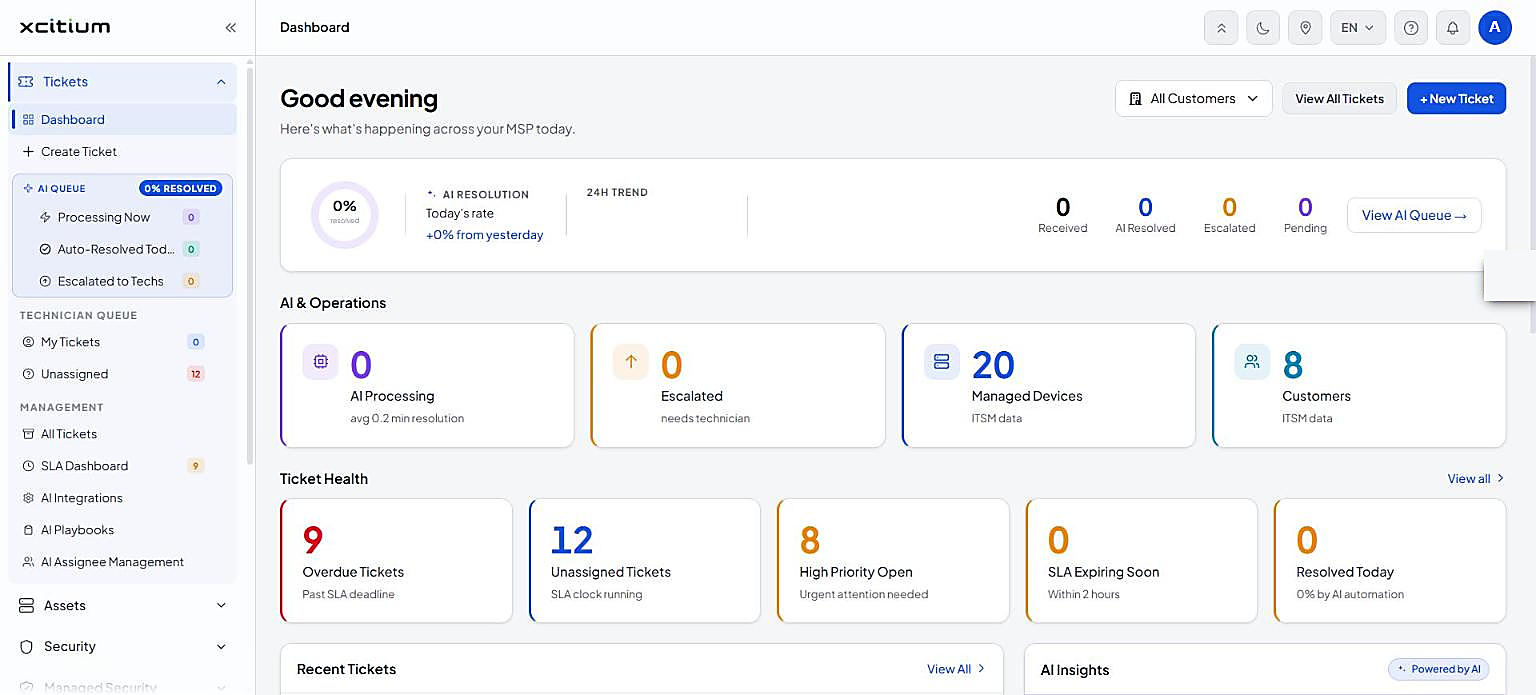This screenshot has width=1536, height=695.
Task: Open Auto-Resolved Today queue item
Action: (x=123, y=249)
